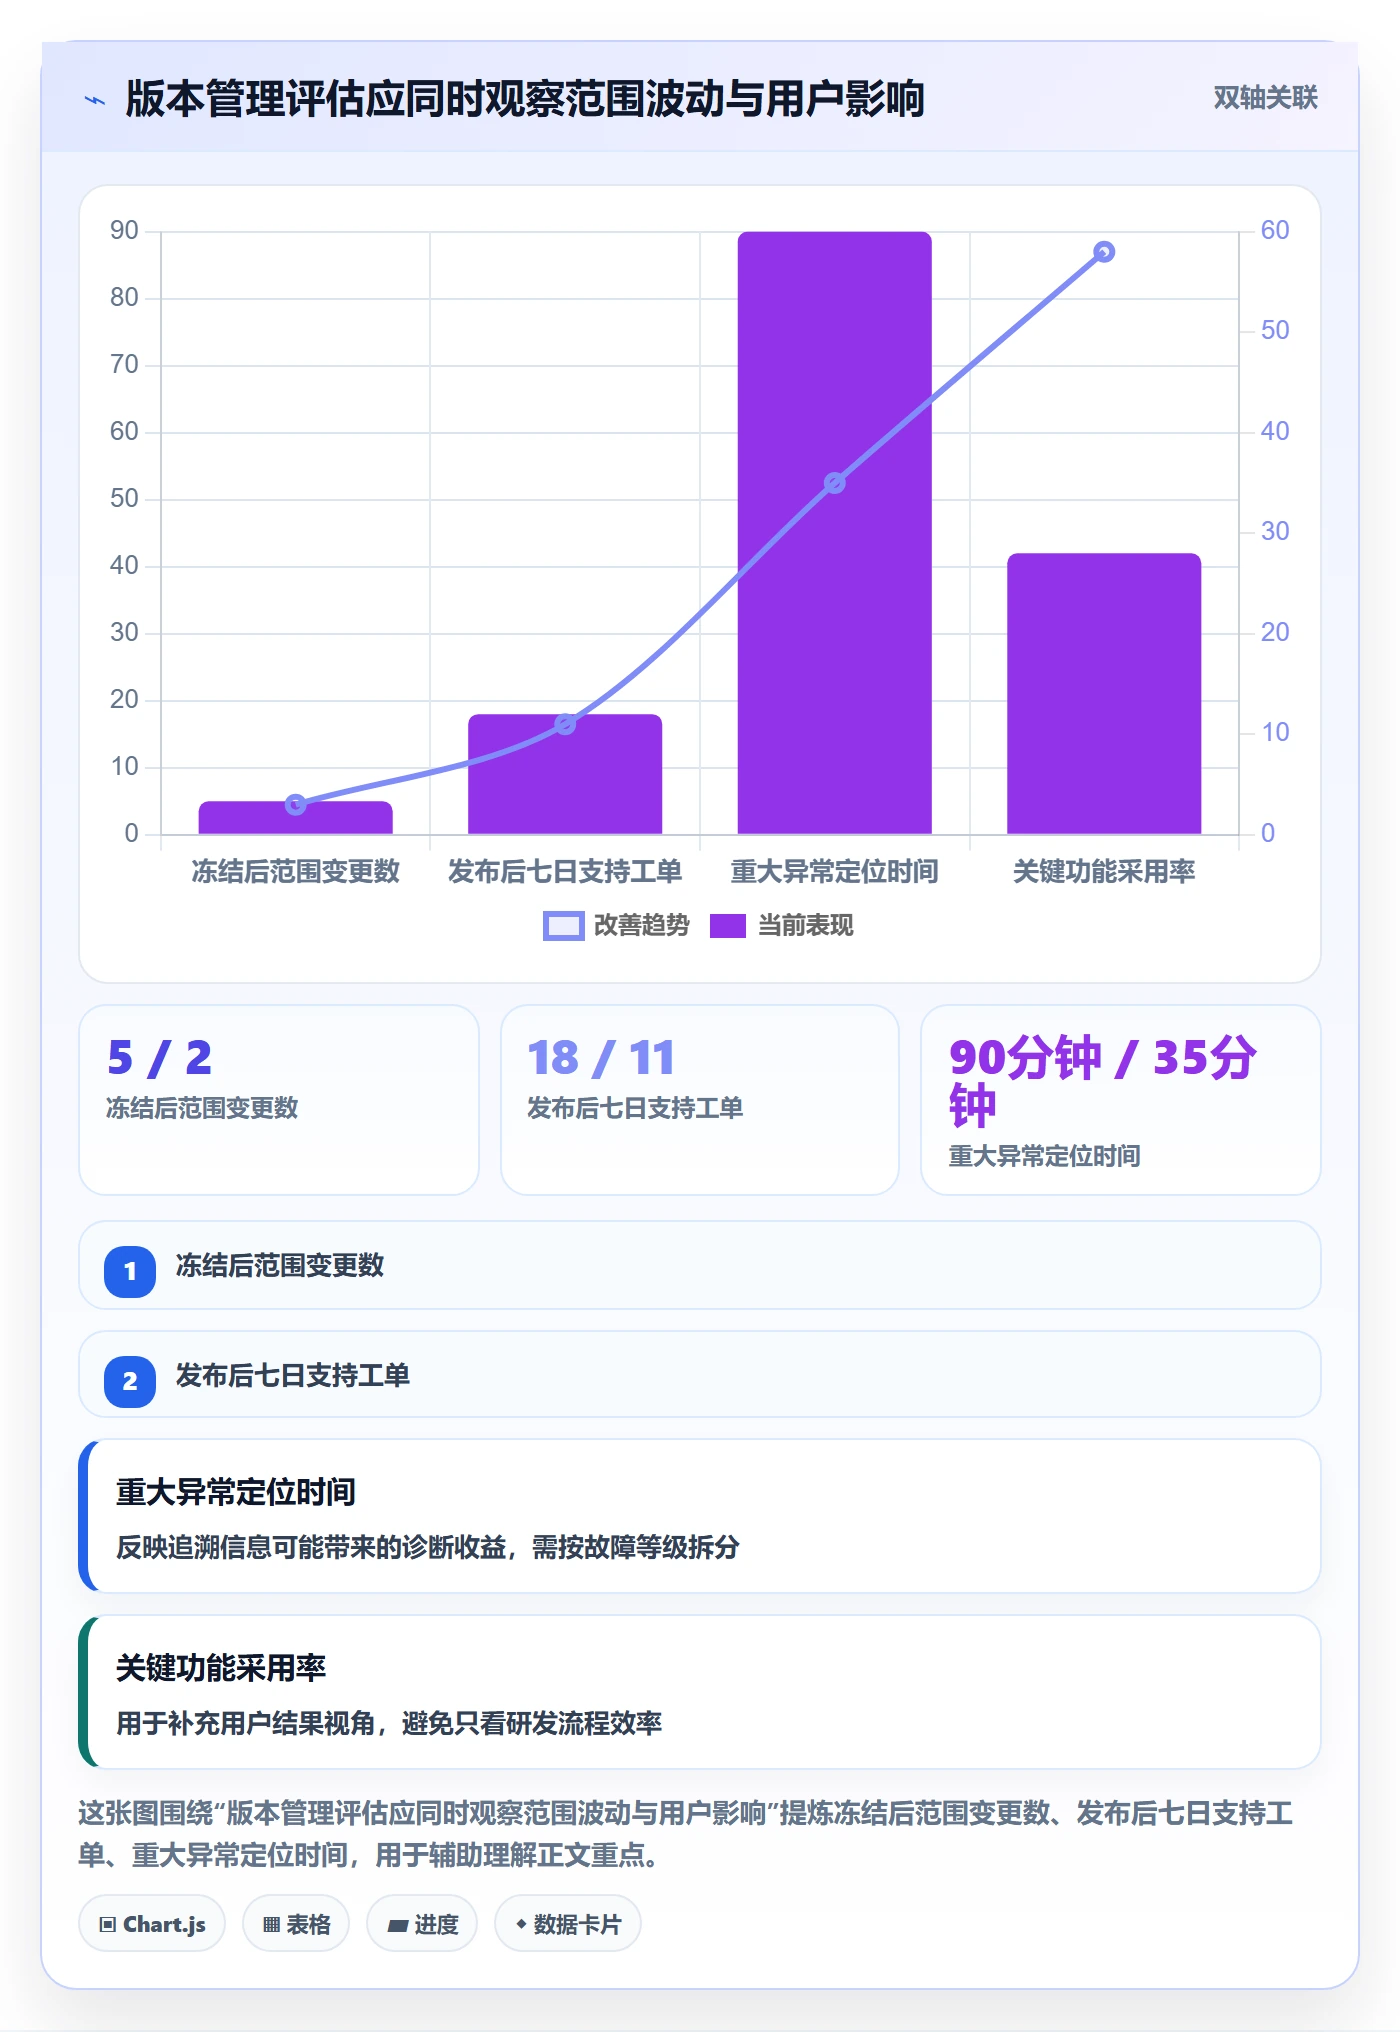Click the text 用于补充用户结果视角

(246, 1723)
